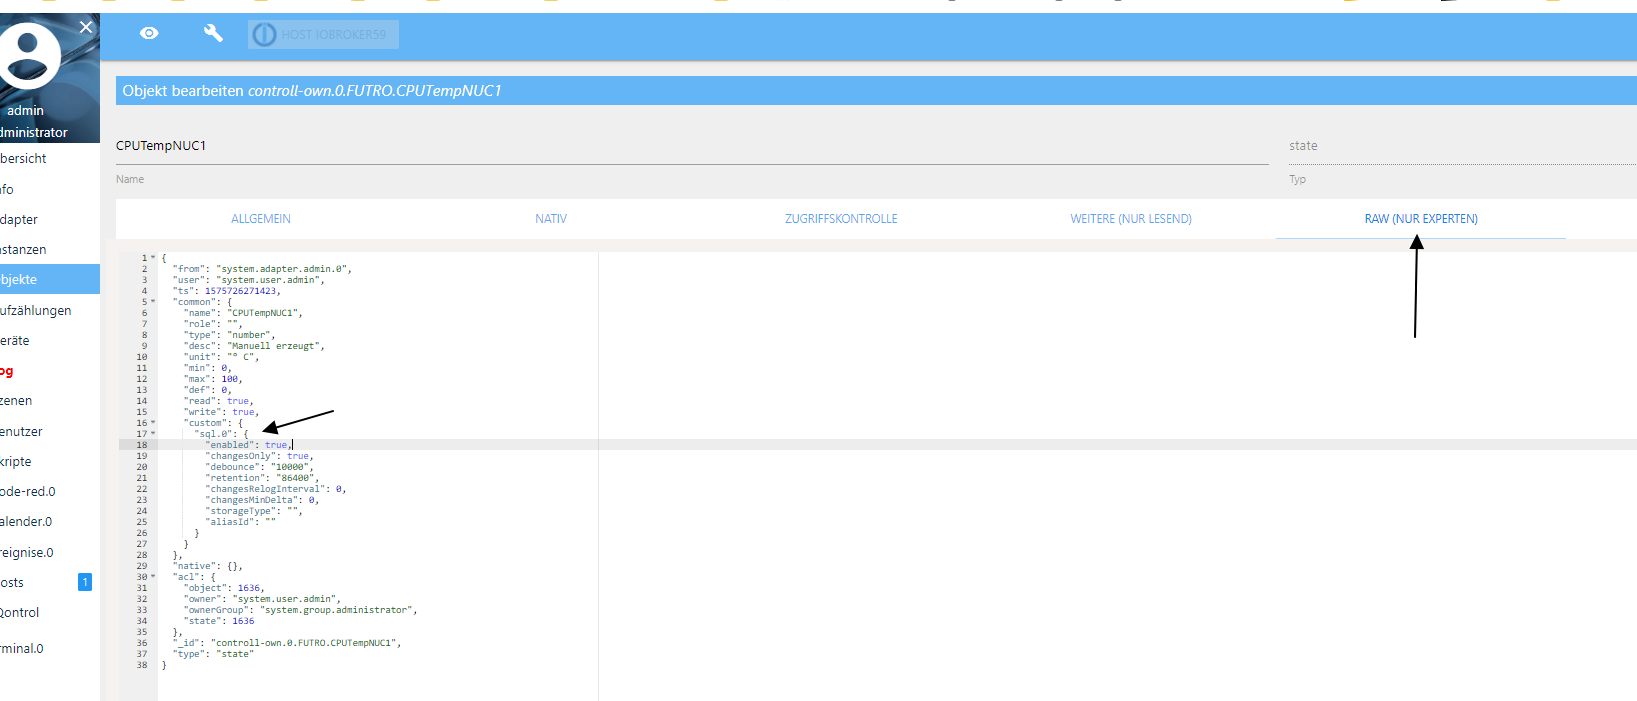Open Aufzählungen in the sidebar

pyautogui.click(x=50, y=310)
